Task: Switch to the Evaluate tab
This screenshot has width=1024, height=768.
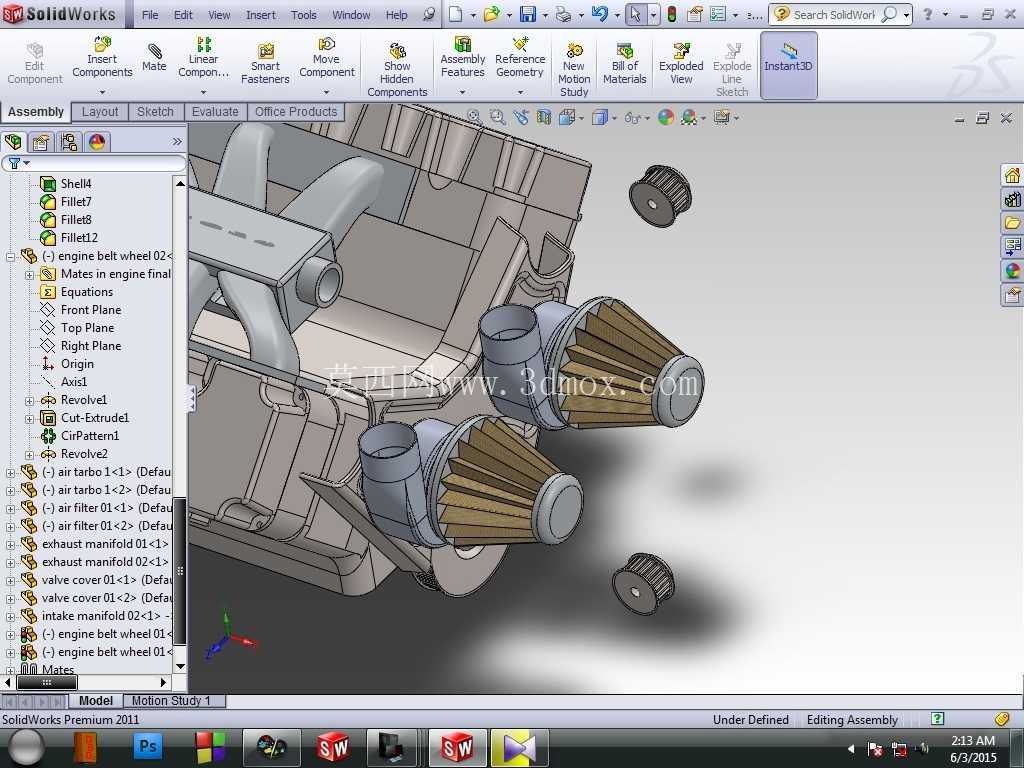Action: [x=215, y=112]
